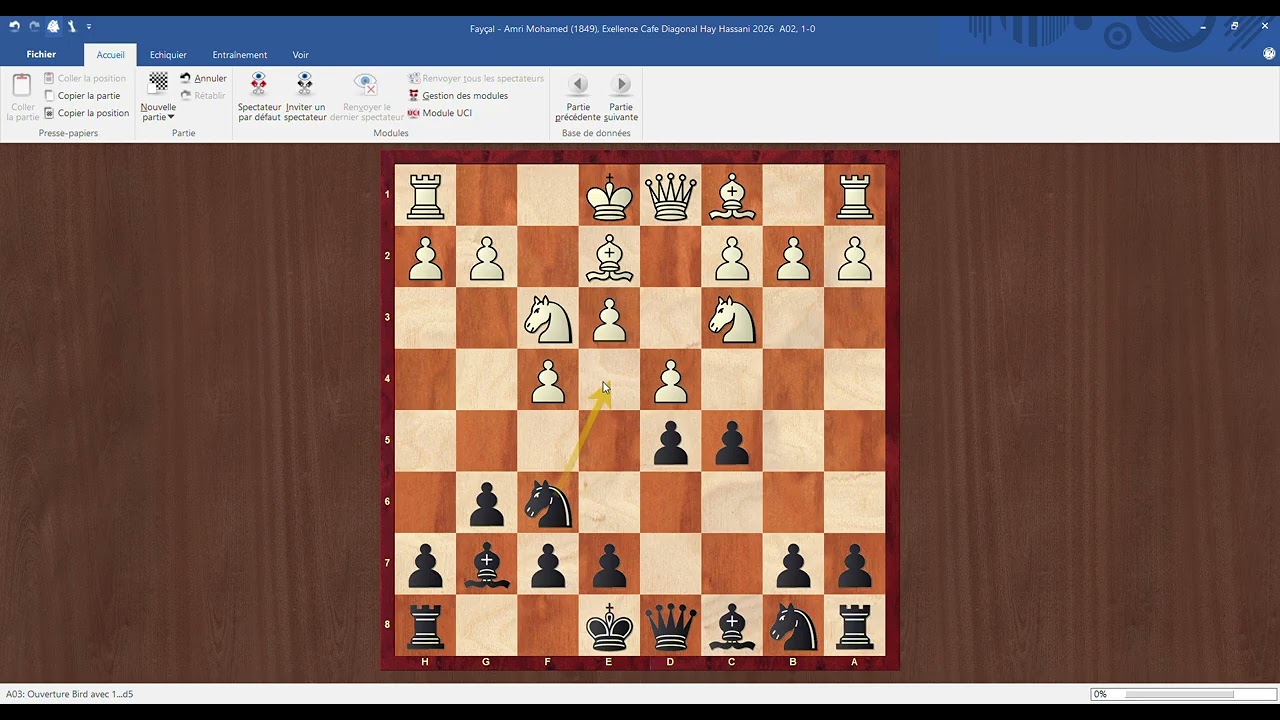
Task: Click the black pawn on D5
Action: click(x=671, y=441)
